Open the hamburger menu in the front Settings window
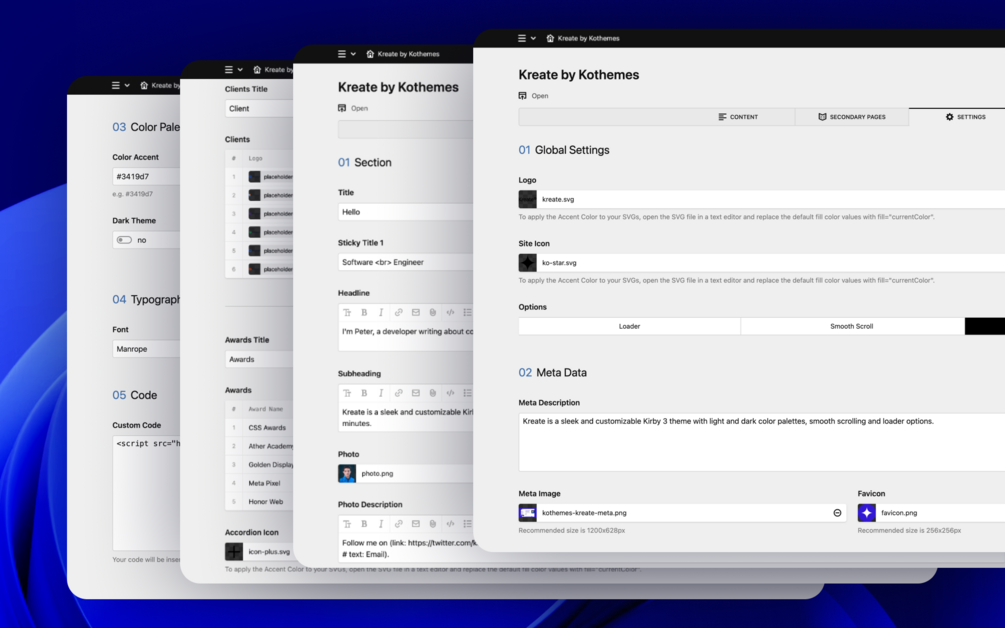1005x628 pixels. pos(522,38)
